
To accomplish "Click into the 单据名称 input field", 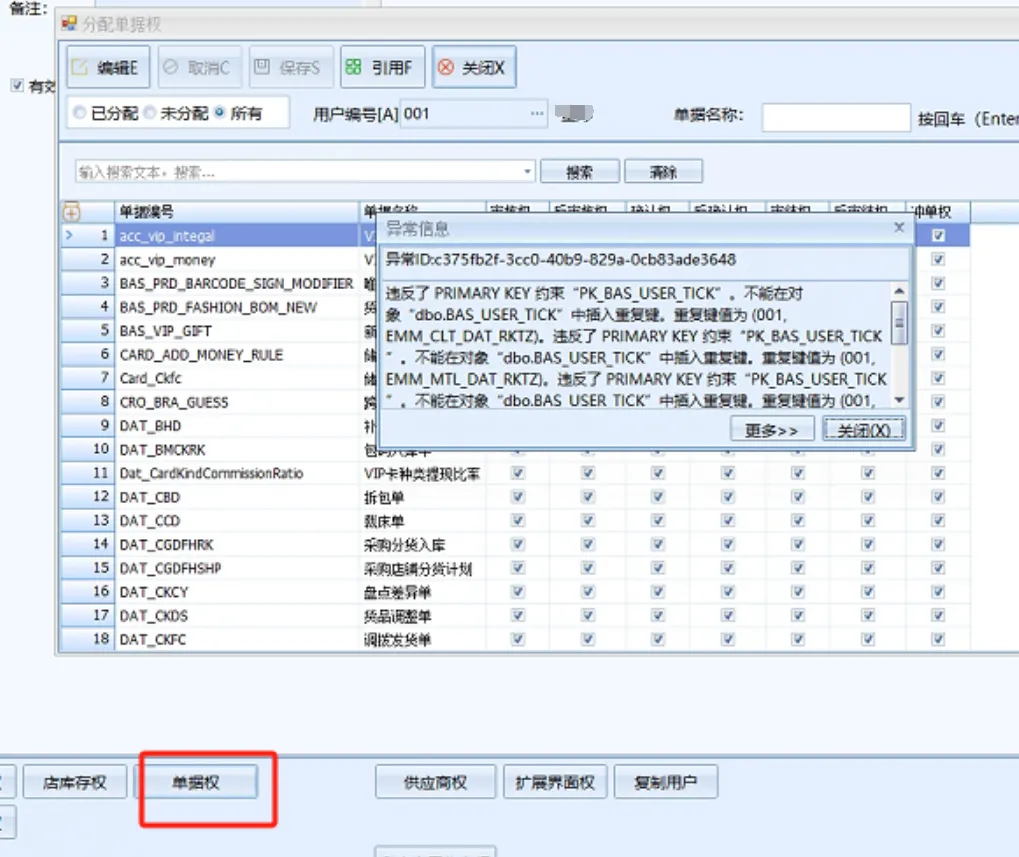I will pyautogui.click(x=835, y=118).
